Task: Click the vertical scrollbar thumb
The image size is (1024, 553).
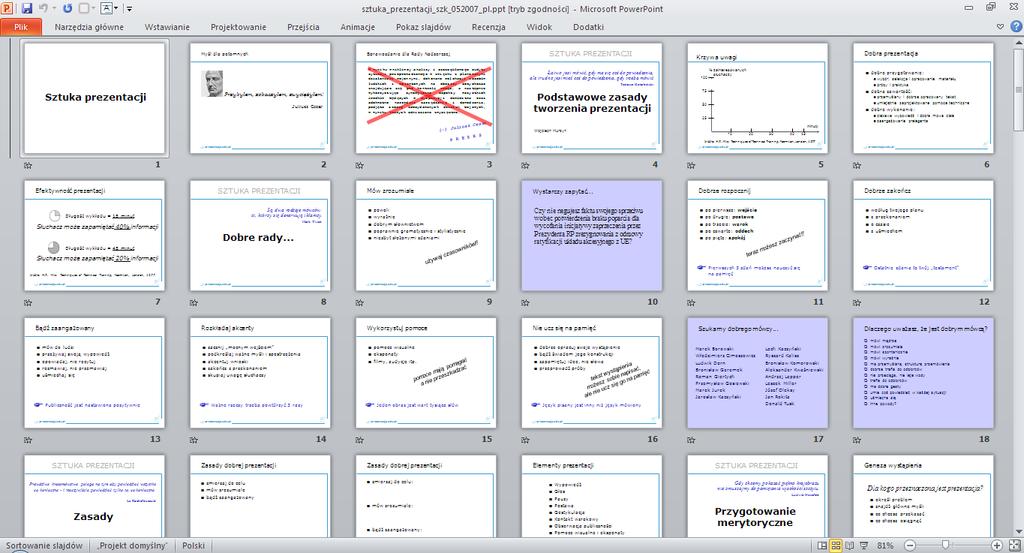Action: click(x=1018, y=91)
